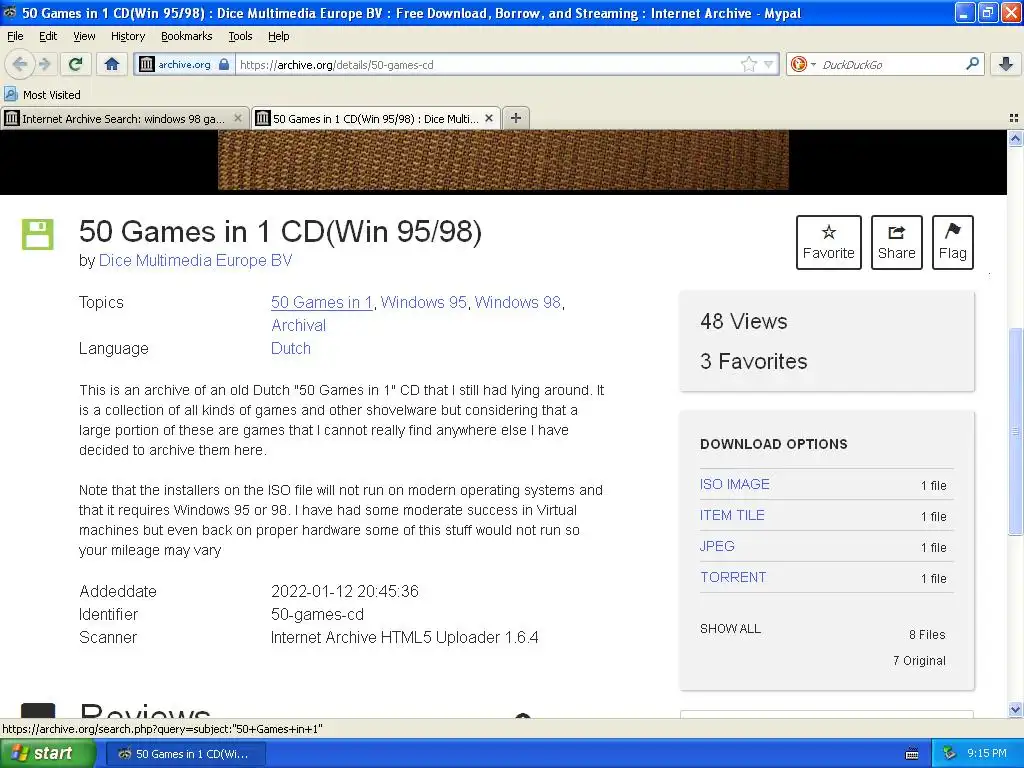This screenshot has height=768, width=1024.
Task: Click SHOW ALL download files
Action: coord(730,628)
